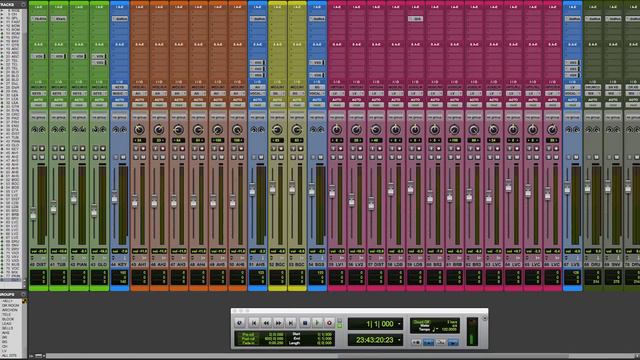640x360 pixels.
Task: Start playback with the transport Play button
Action: click(x=317, y=323)
